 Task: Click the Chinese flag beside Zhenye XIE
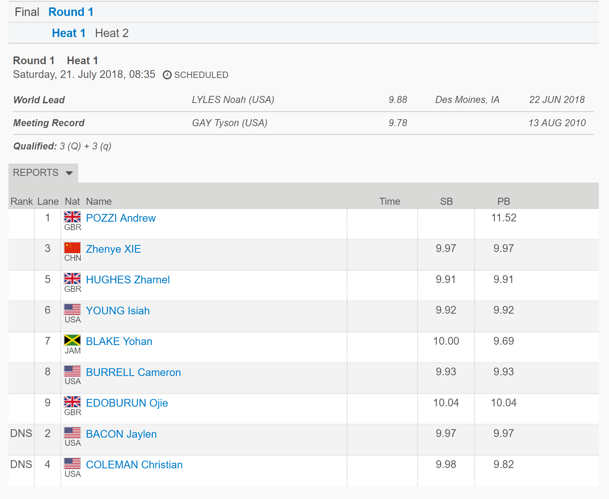tap(72, 248)
